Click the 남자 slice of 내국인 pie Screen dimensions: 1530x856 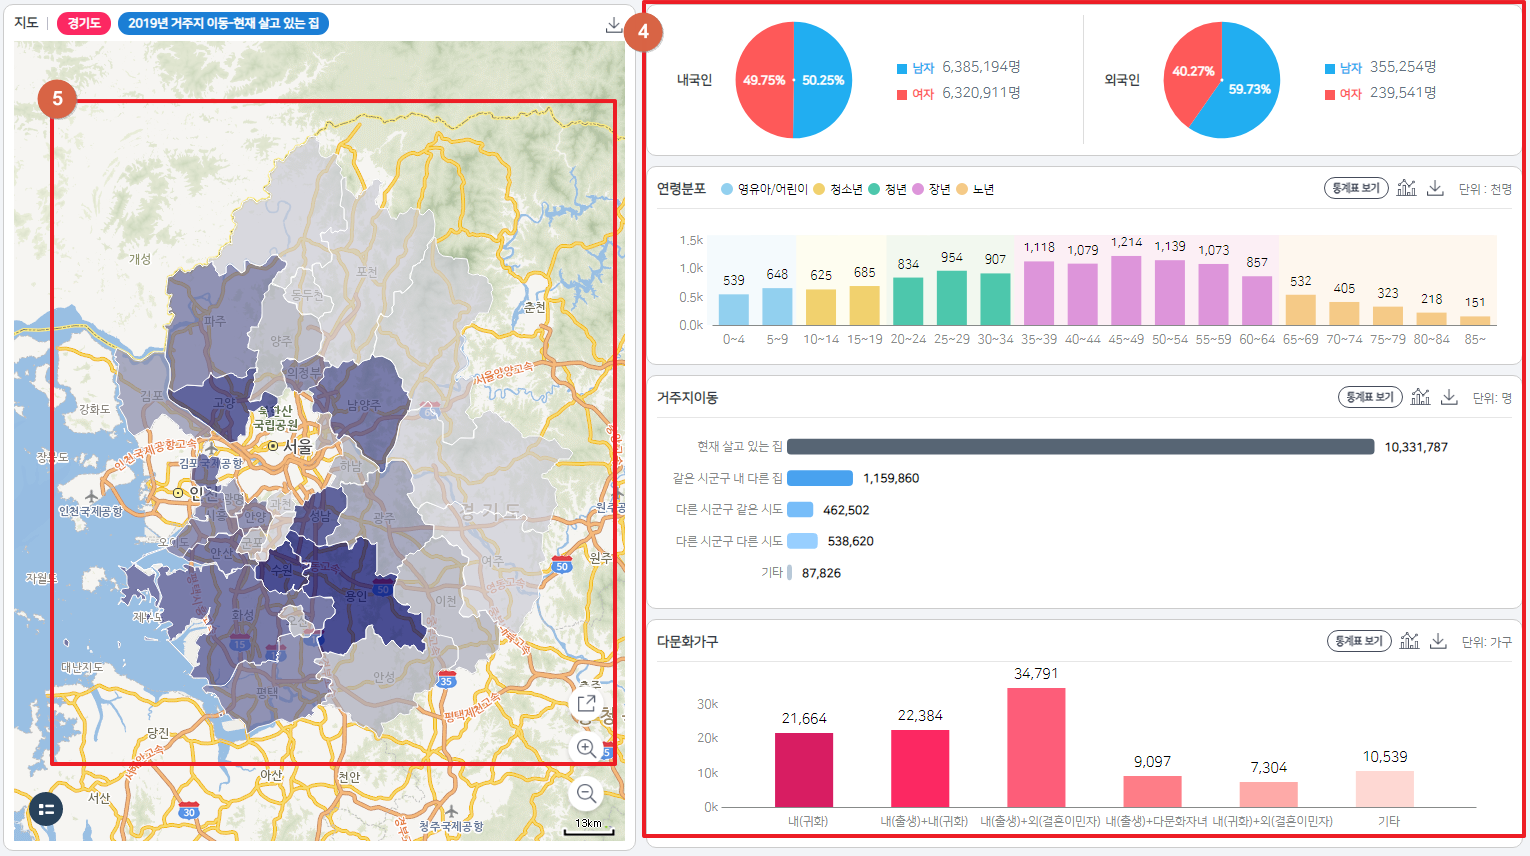point(823,80)
